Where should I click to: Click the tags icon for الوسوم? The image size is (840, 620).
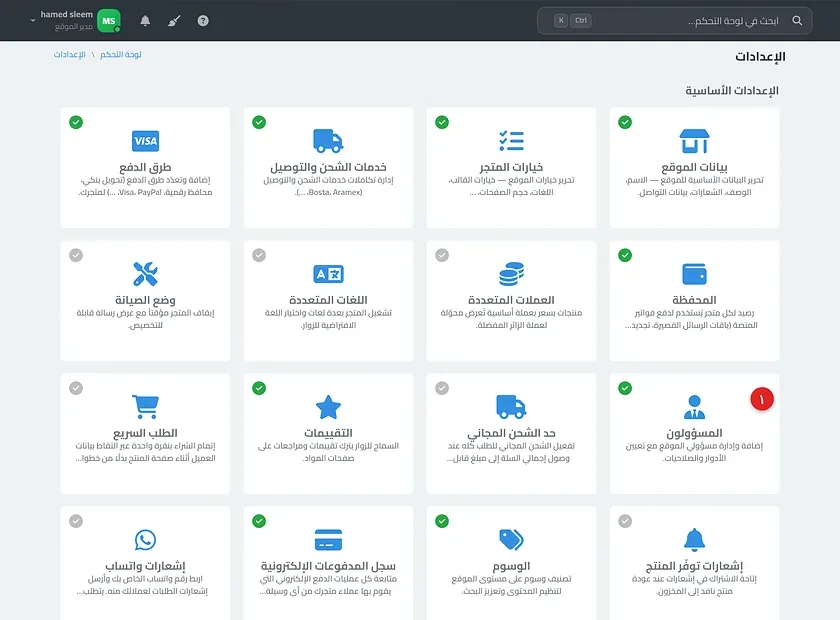(x=511, y=540)
